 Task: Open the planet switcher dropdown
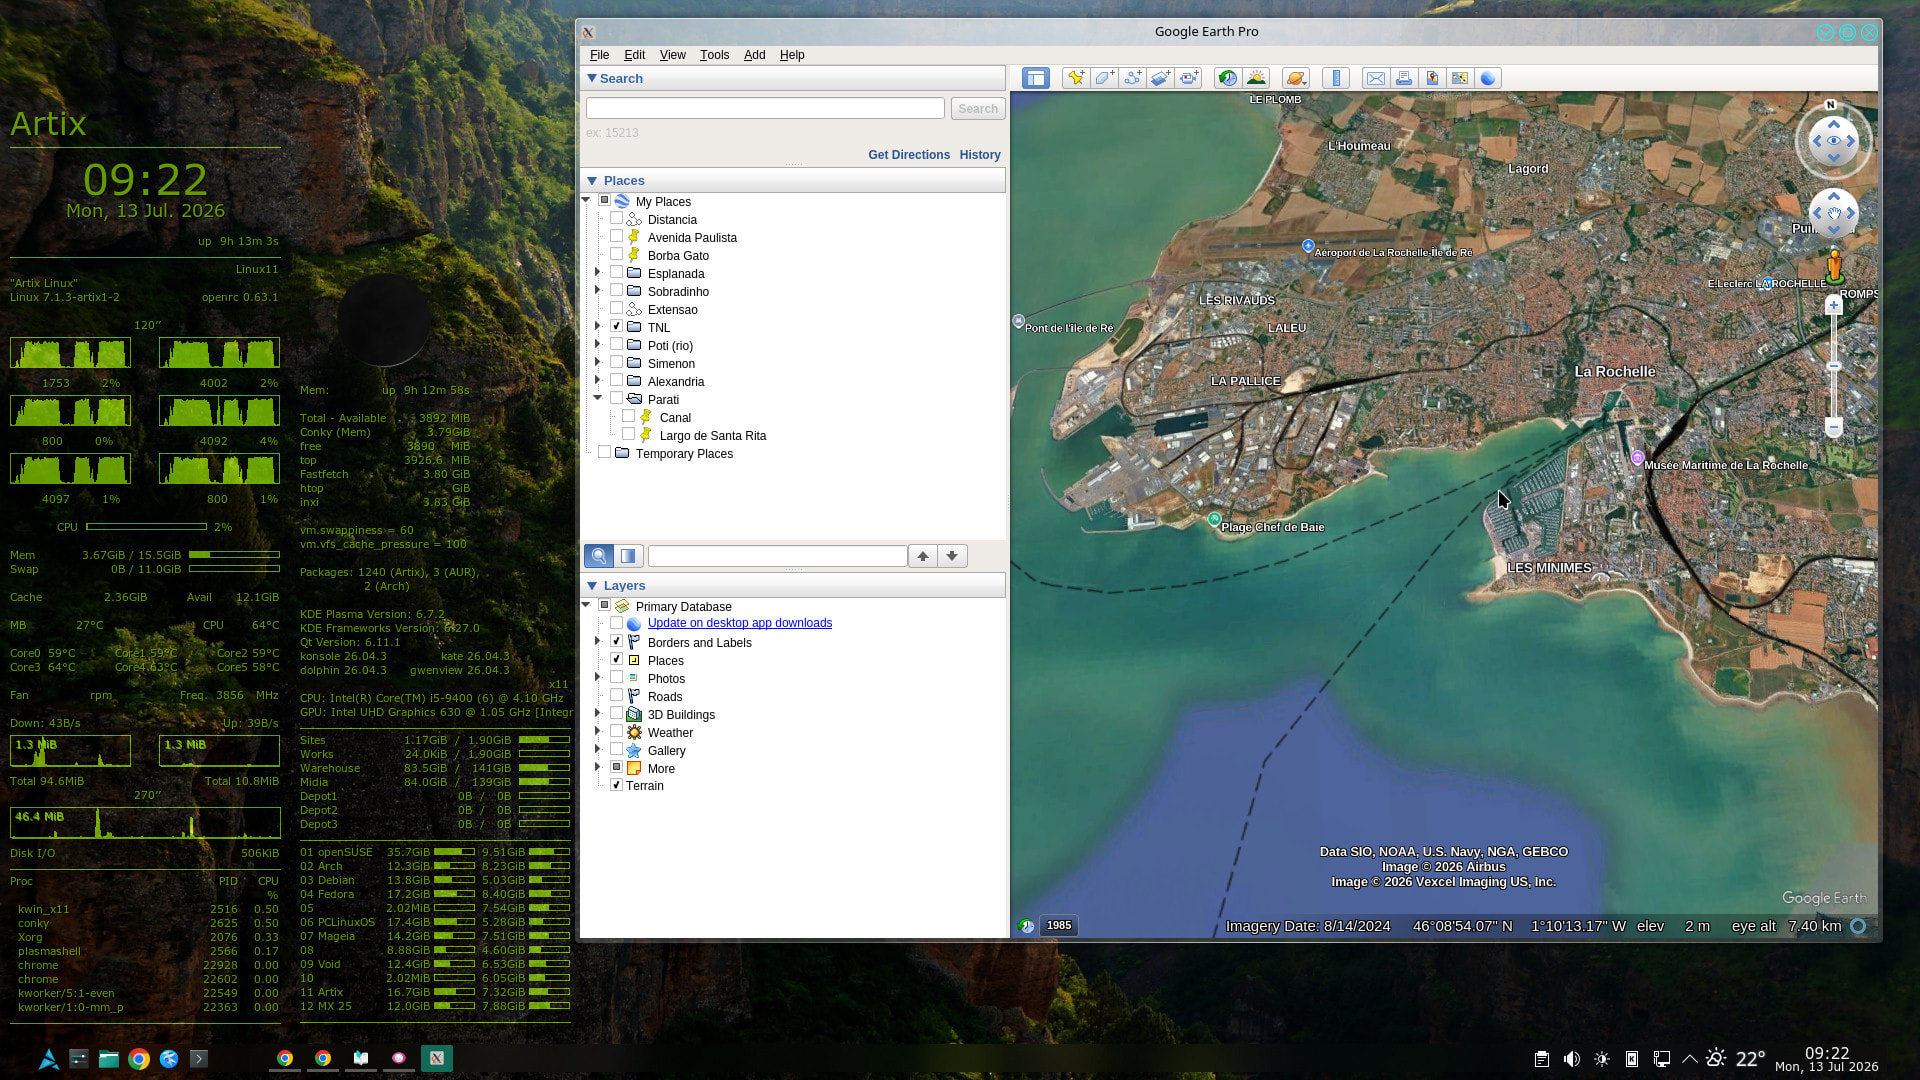1296,78
